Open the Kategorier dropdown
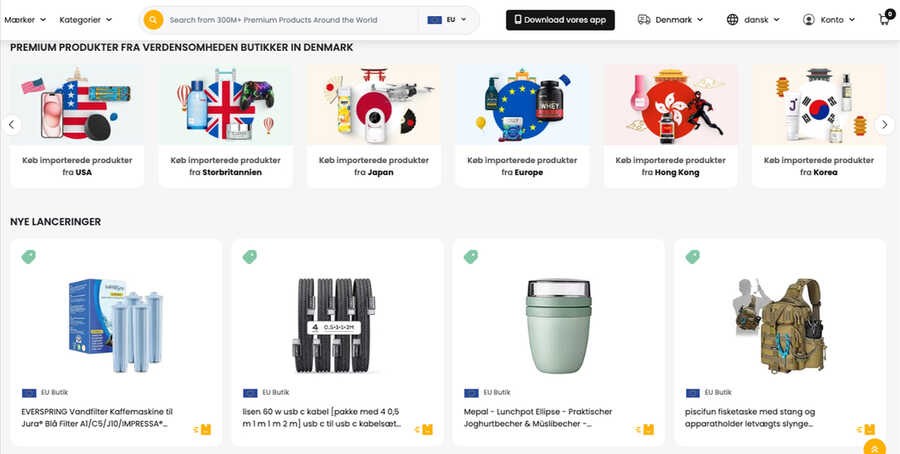 pos(85,20)
